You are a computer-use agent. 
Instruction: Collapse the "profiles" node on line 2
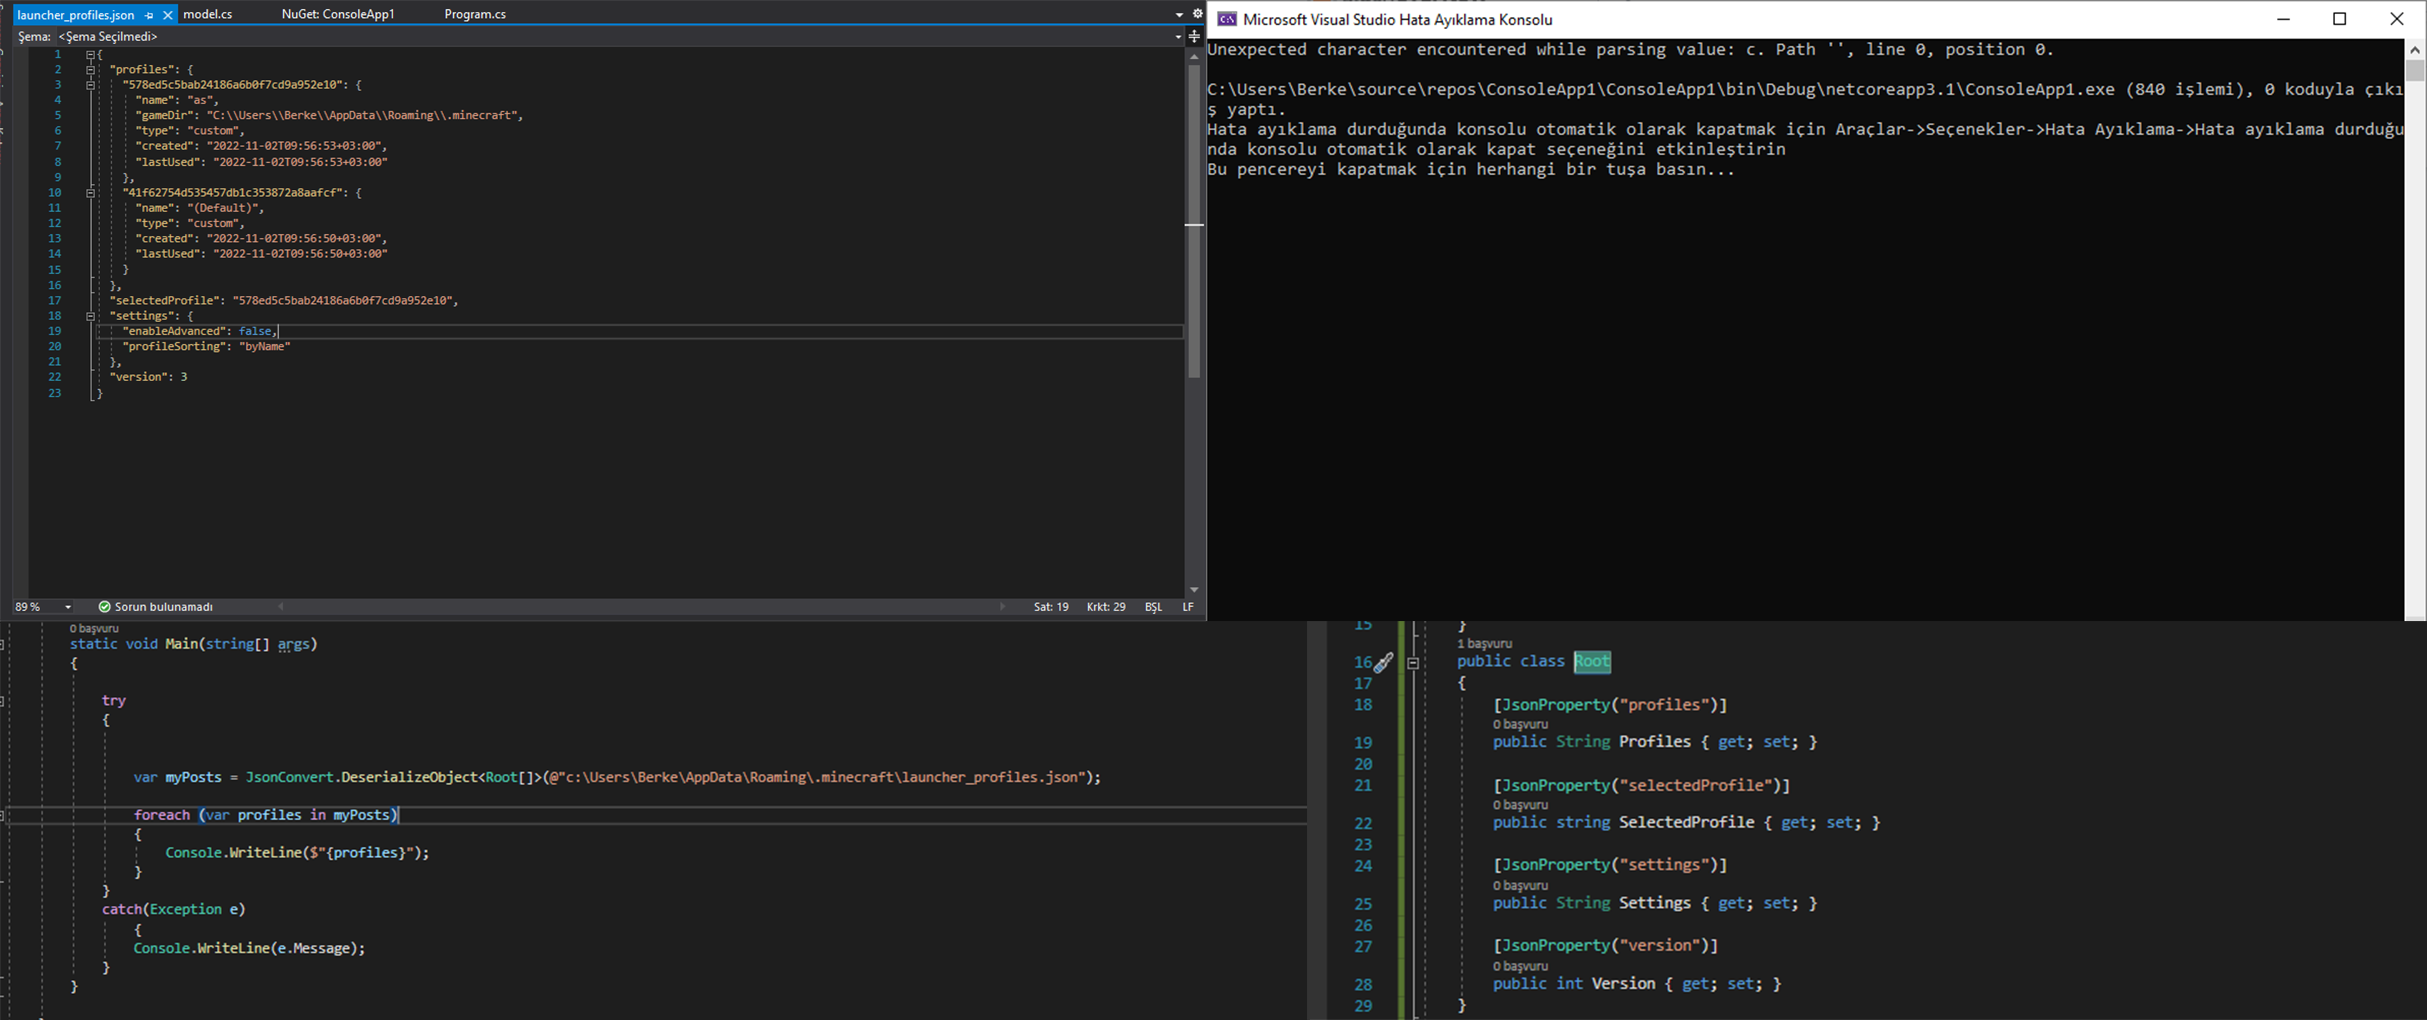tap(90, 70)
